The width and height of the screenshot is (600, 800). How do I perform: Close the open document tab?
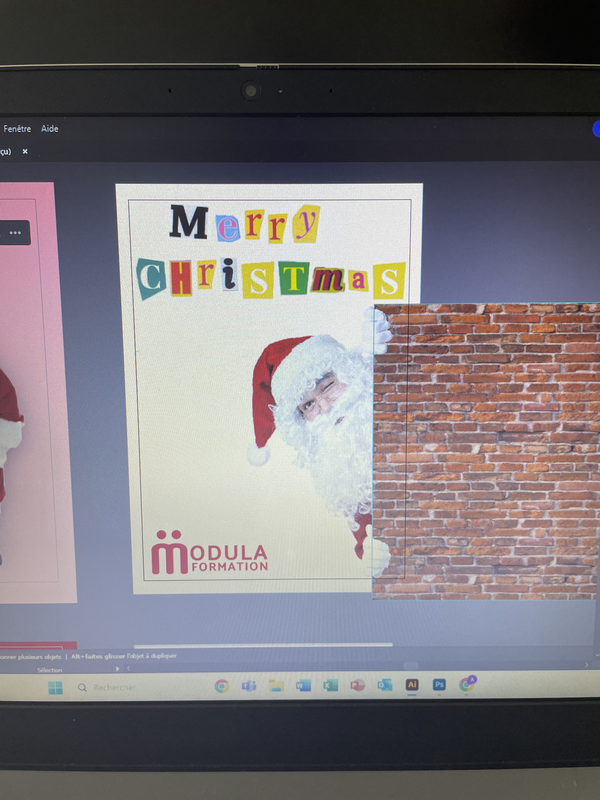pyautogui.click(x=25, y=152)
